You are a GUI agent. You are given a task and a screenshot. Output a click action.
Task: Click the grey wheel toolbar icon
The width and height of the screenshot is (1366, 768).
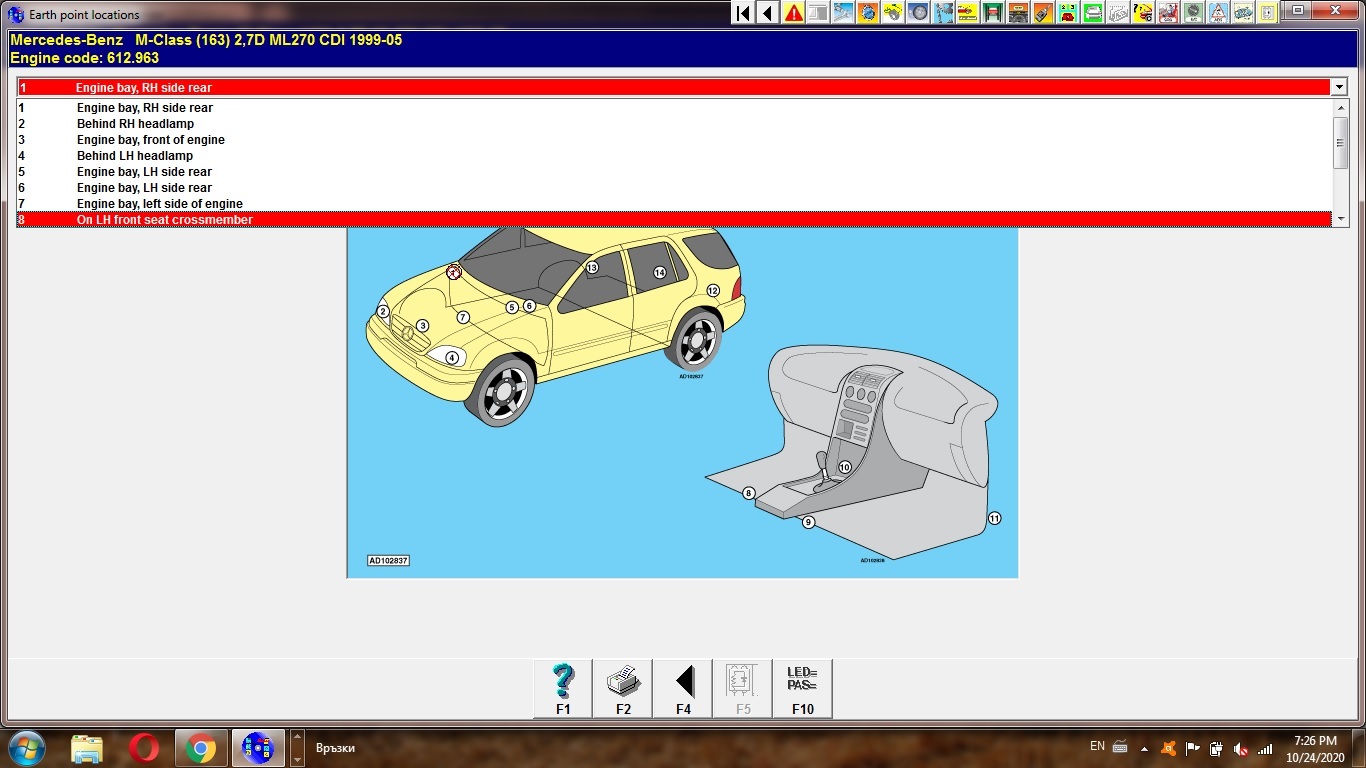point(918,13)
